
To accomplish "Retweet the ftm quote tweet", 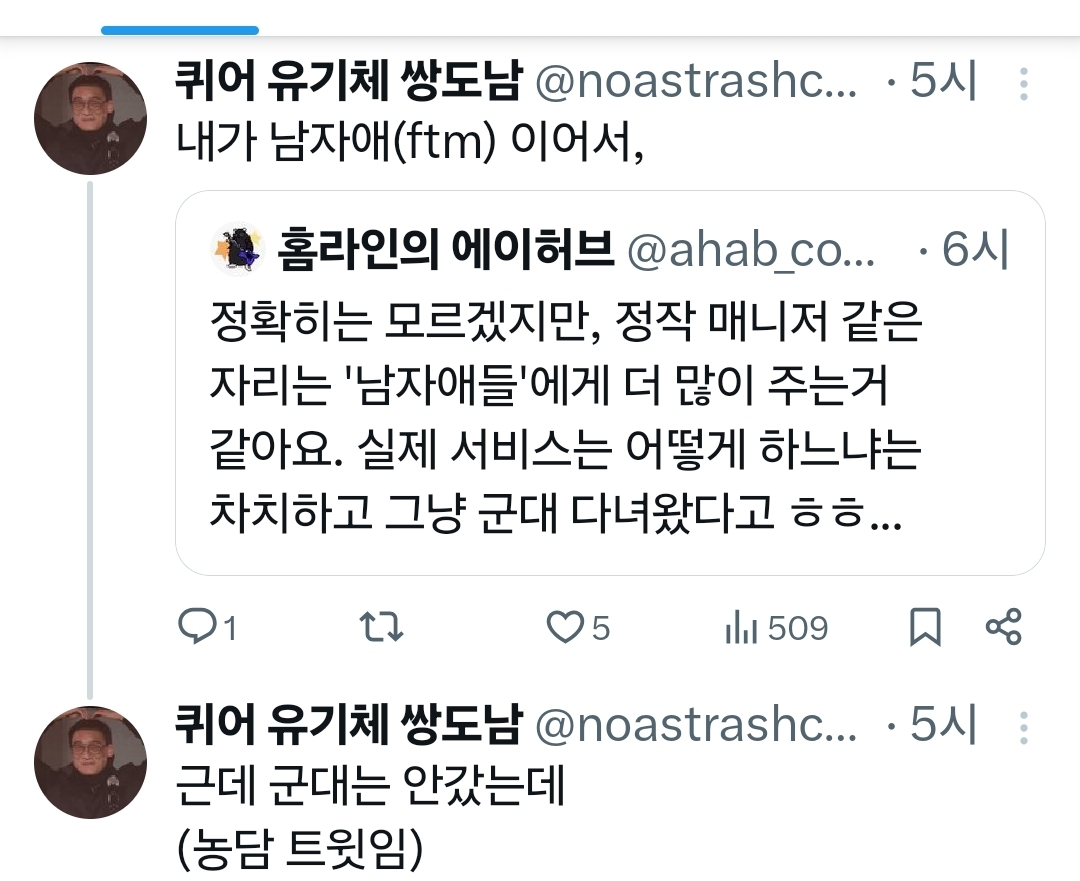I will [x=381, y=628].
